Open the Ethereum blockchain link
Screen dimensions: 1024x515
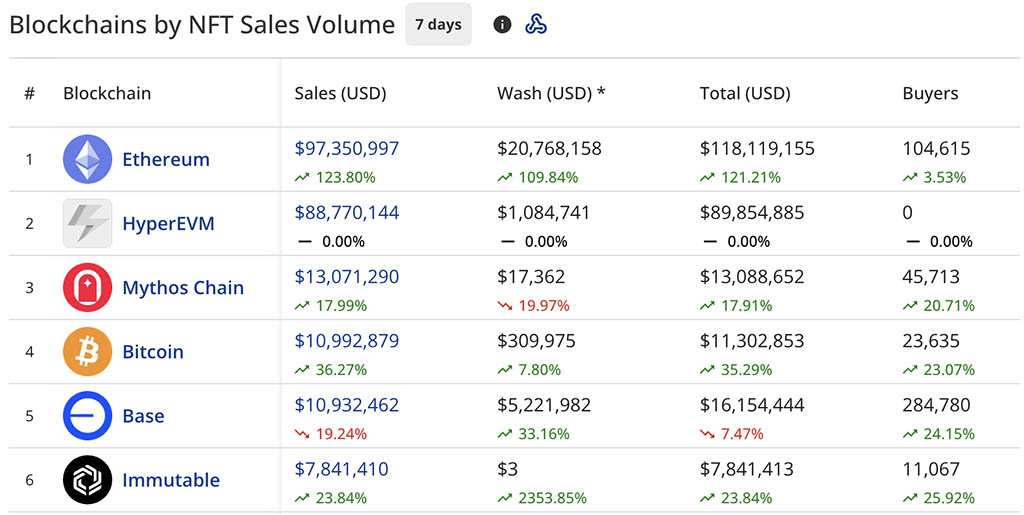tap(166, 159)
